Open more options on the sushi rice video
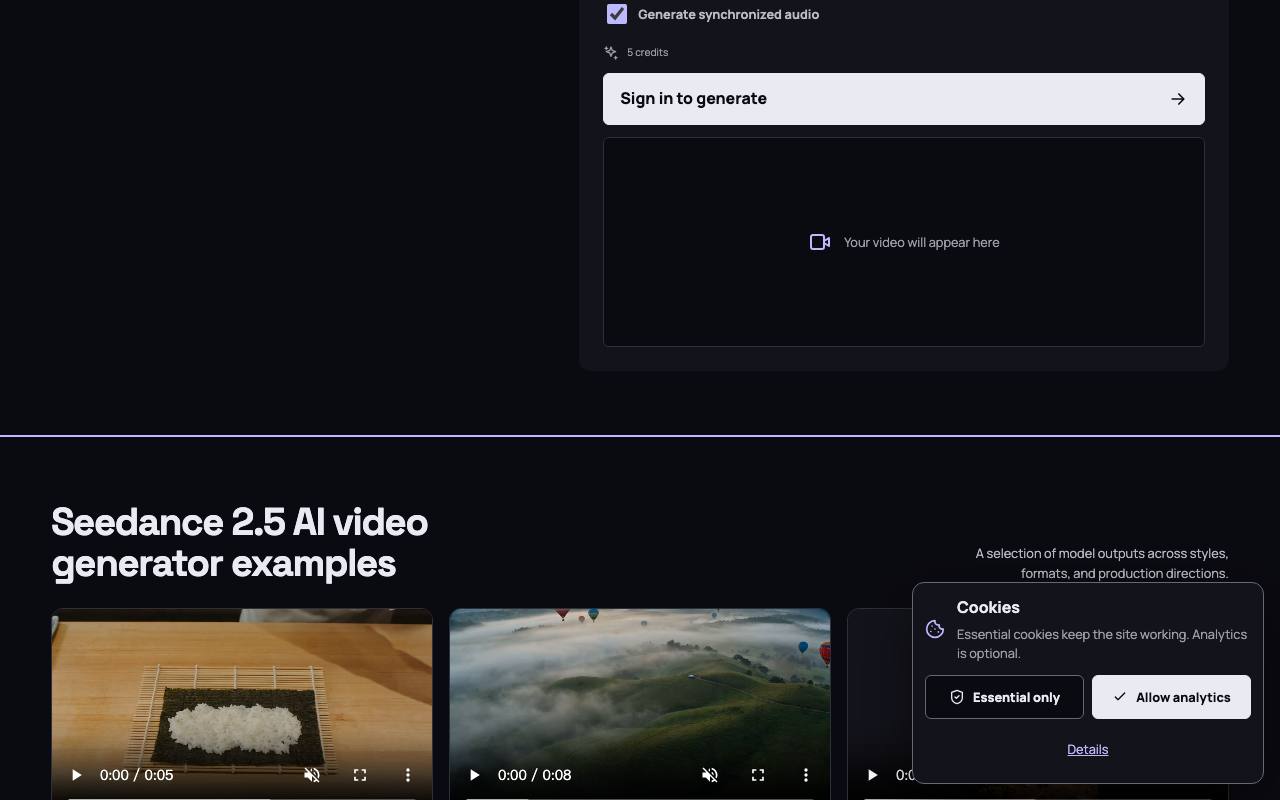The image size is (1280, 800). 408,775
